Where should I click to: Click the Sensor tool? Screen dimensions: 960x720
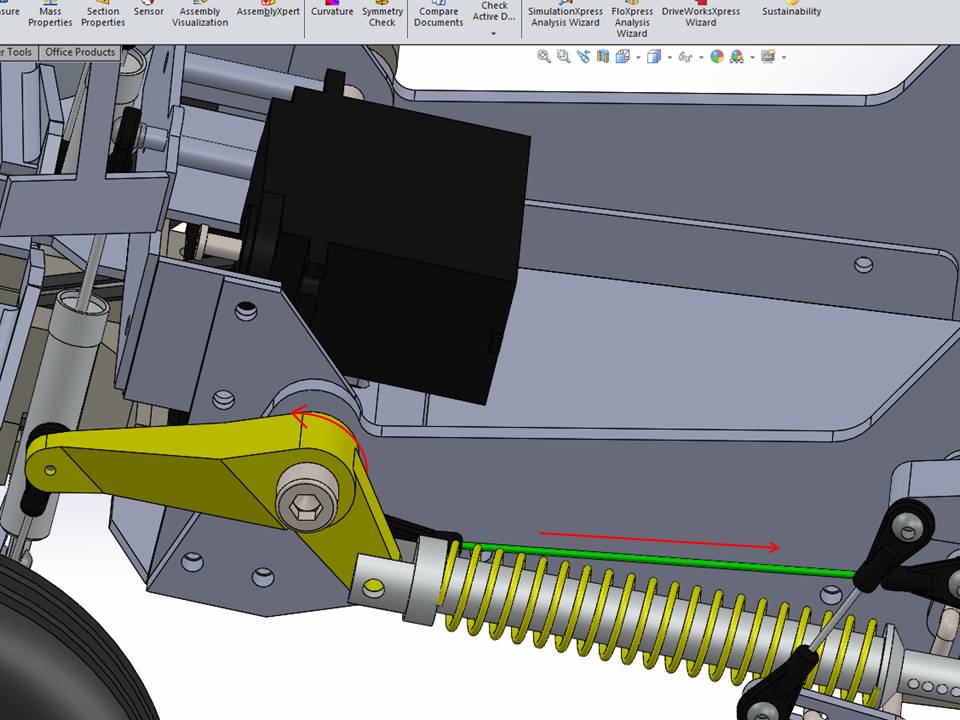coord(149,9)
